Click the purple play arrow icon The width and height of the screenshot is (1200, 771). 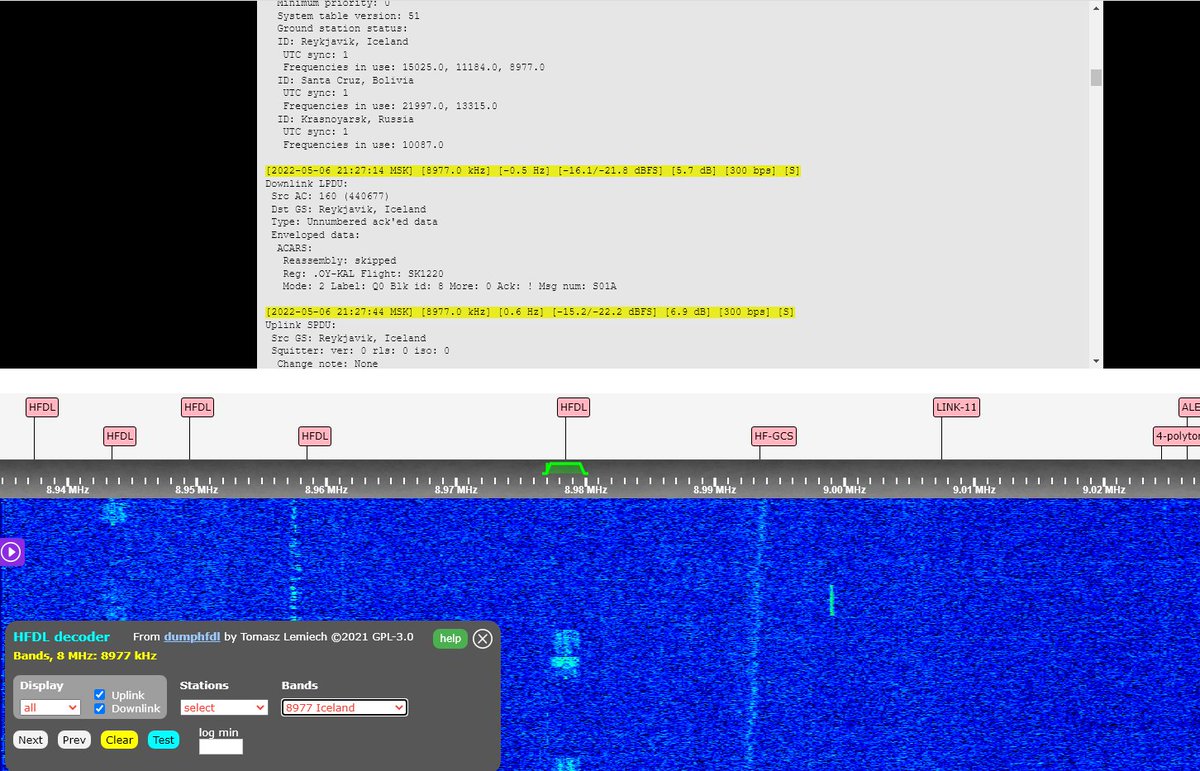pos(11,551)
